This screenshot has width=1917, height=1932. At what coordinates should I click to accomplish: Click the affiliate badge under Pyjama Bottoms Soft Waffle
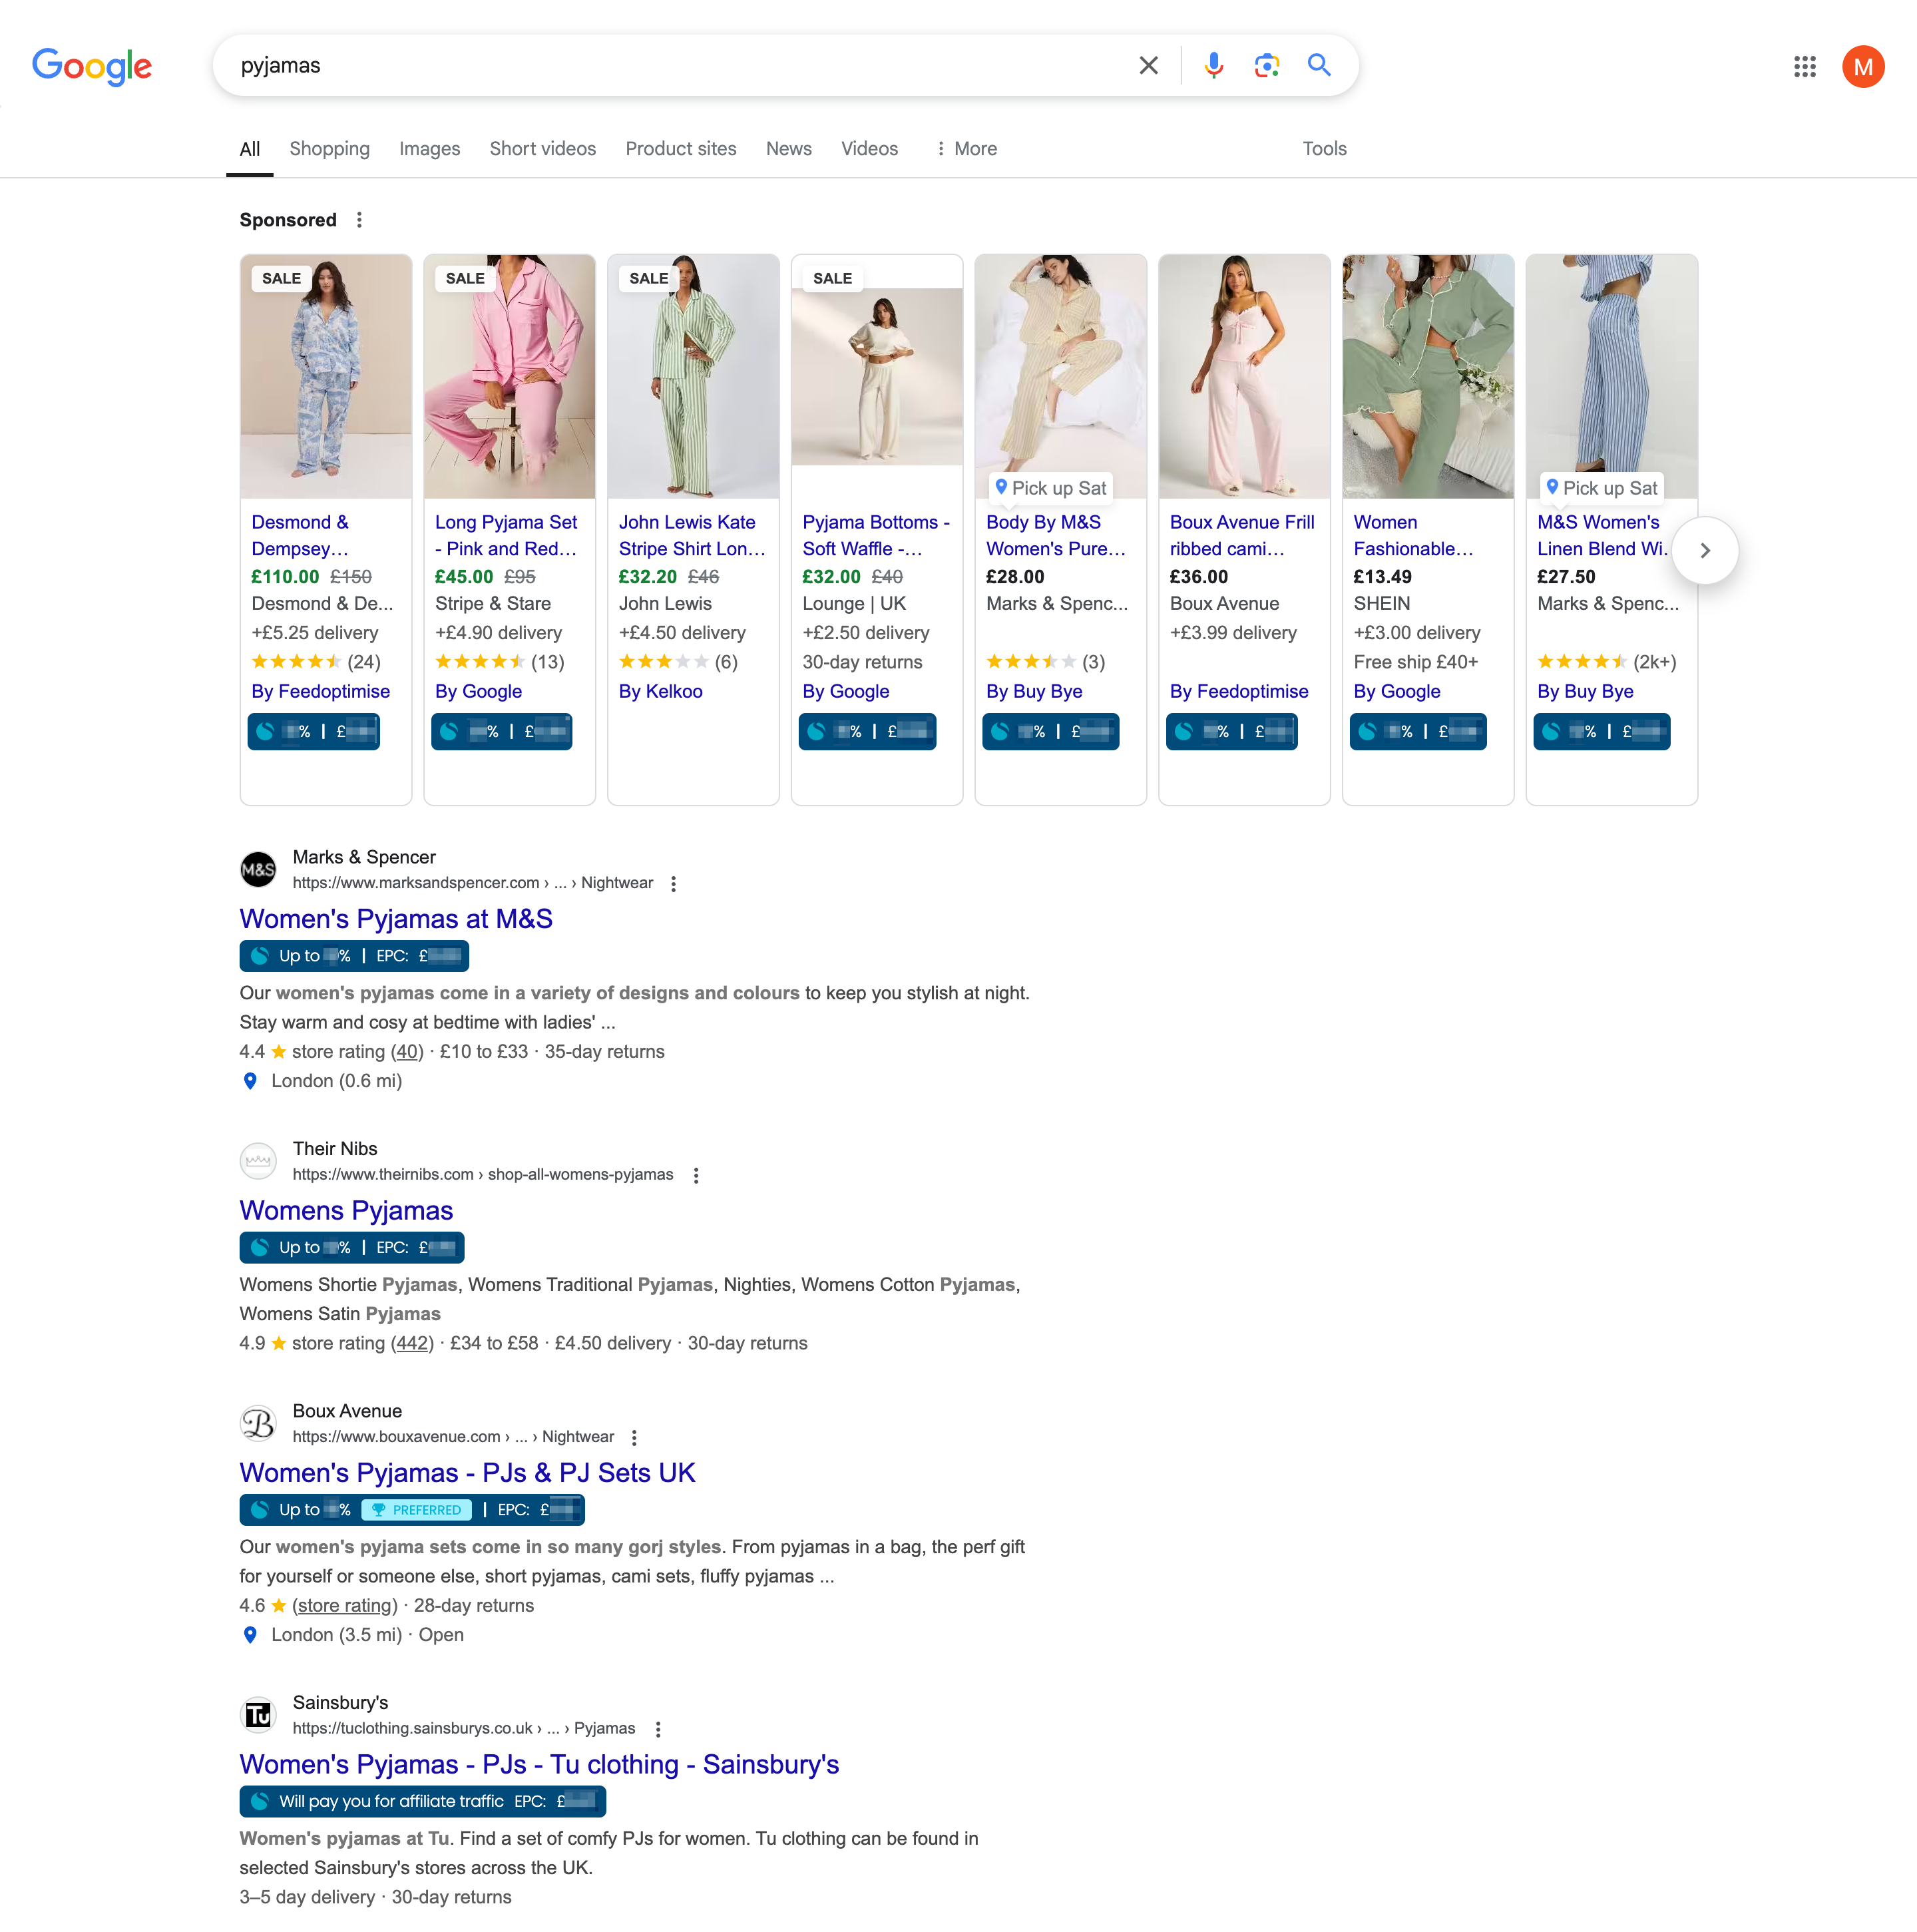[867, 732]
